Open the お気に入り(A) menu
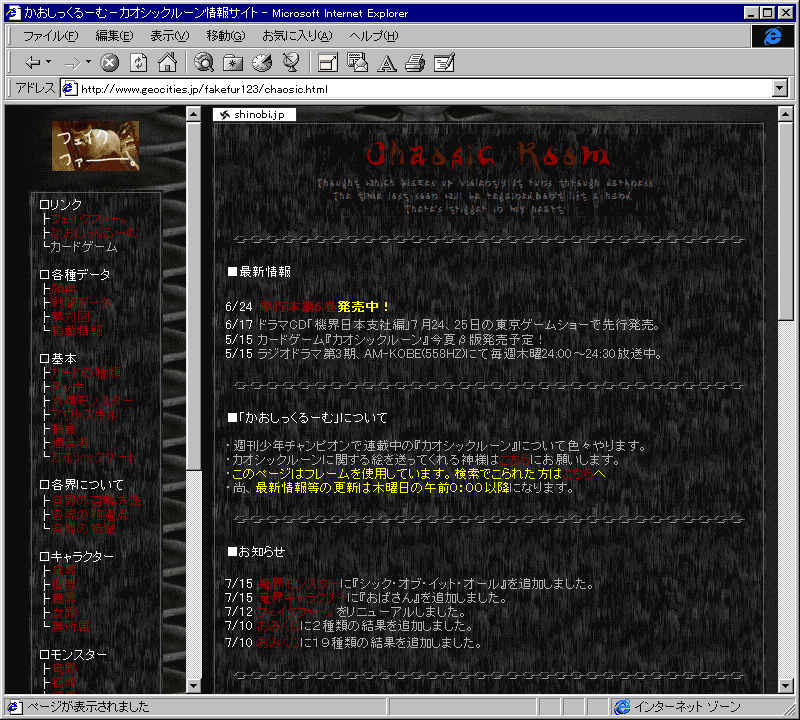The image size is (800, 720). [x=297, y=36]
